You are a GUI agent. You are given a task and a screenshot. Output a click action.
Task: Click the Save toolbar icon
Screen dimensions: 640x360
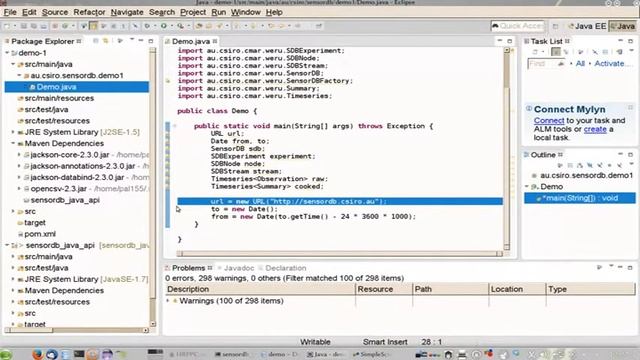coord(24,26)
